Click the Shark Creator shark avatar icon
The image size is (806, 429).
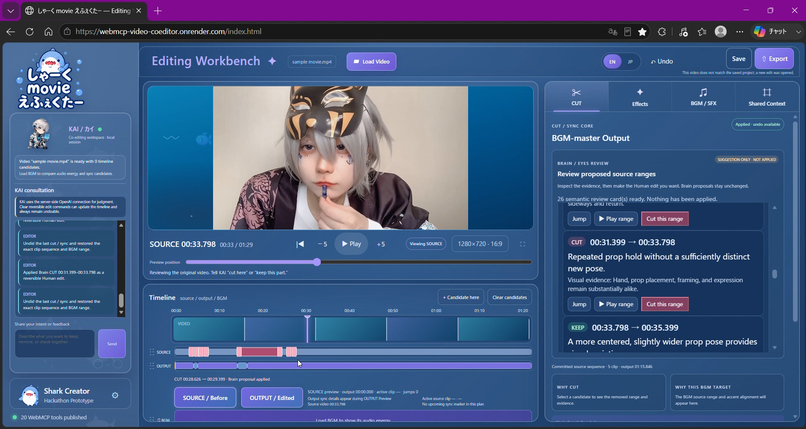click(29, 395)
